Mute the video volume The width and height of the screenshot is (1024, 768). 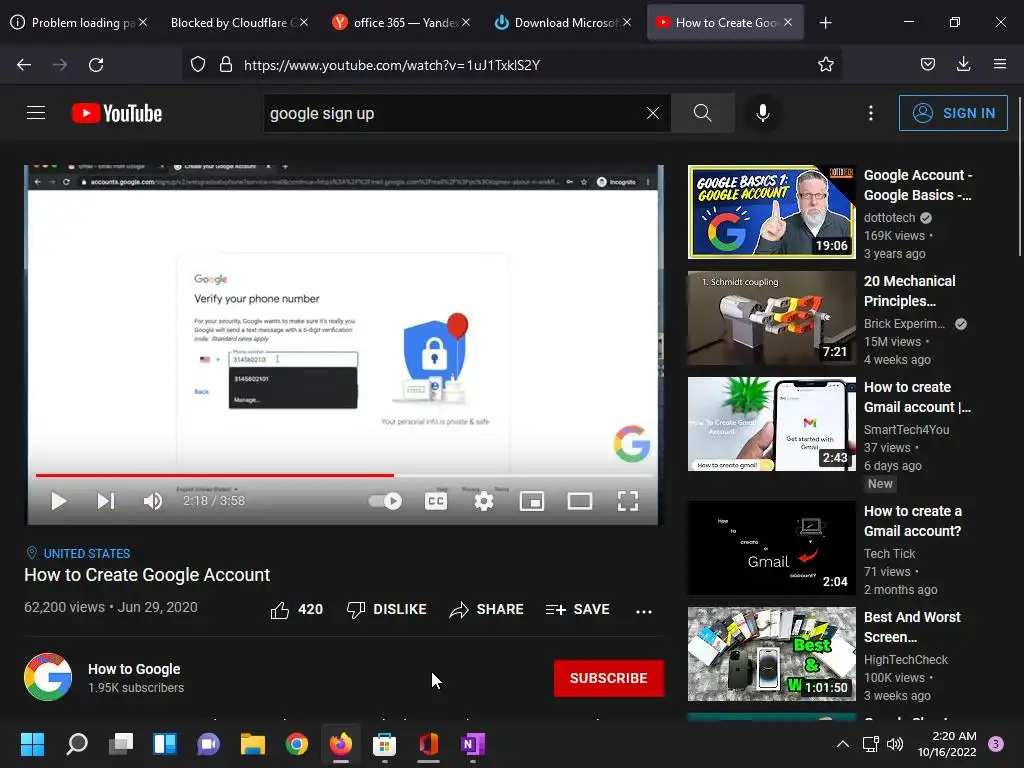pos(152,501)
